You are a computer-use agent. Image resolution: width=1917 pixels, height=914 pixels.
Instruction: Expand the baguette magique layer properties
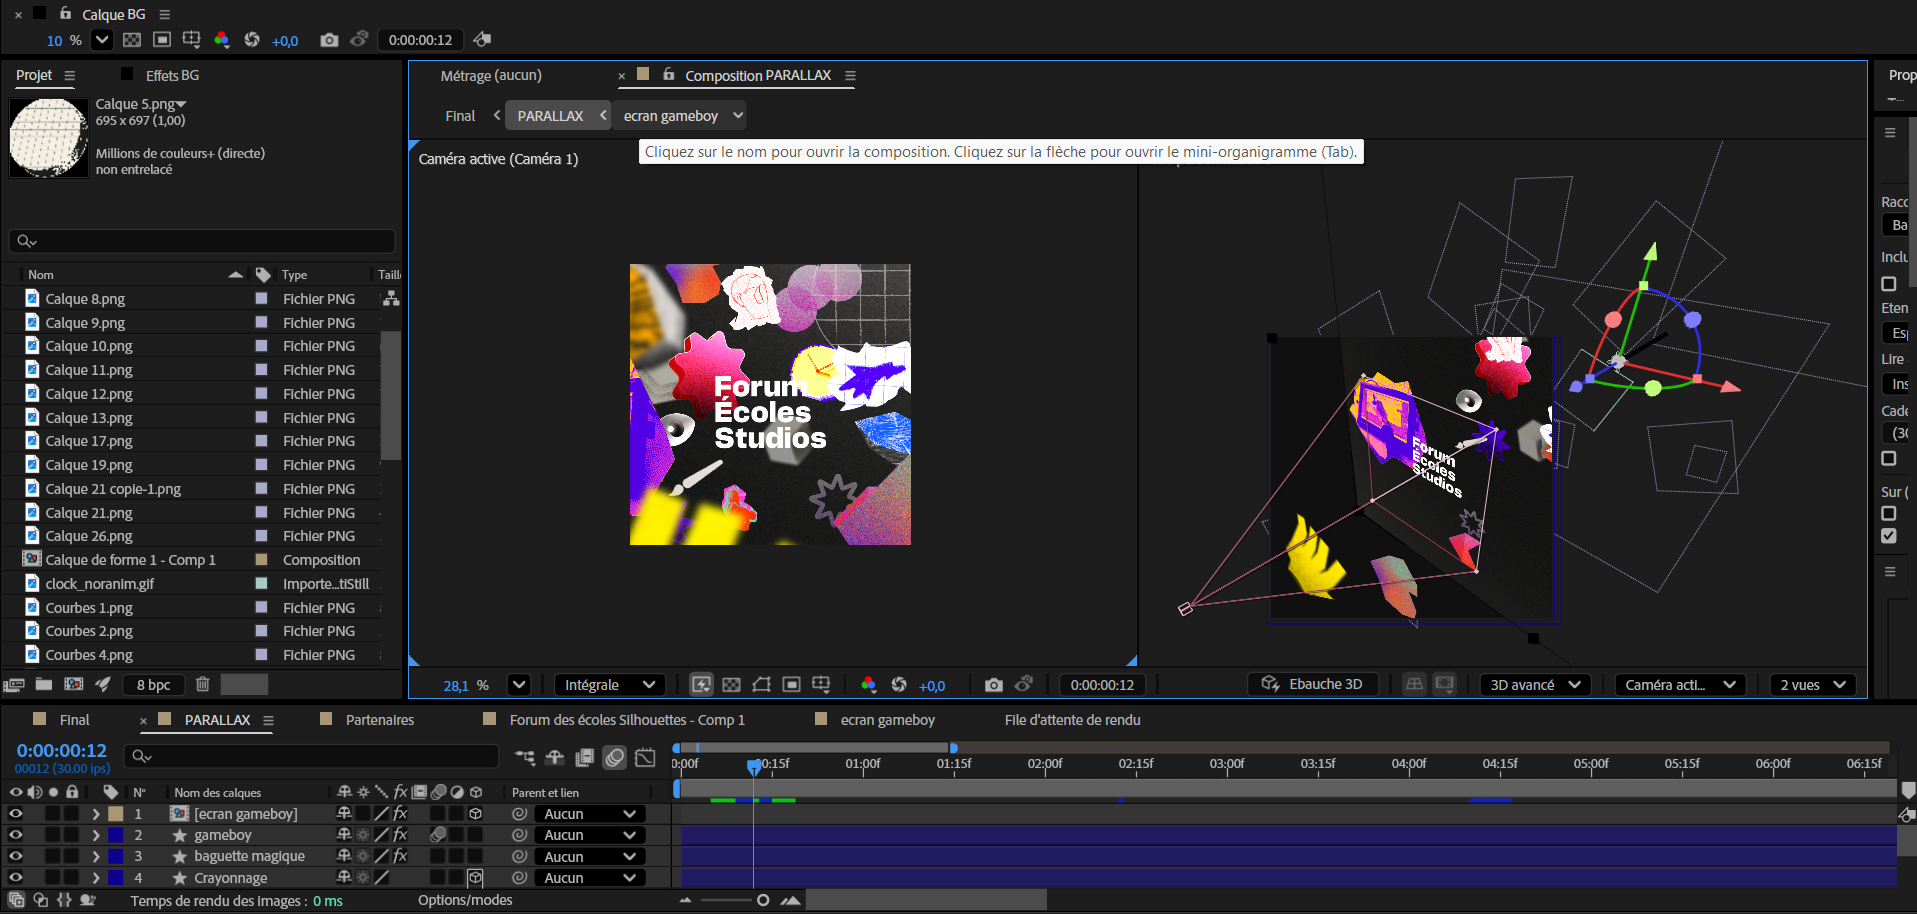tap(96, 857)
